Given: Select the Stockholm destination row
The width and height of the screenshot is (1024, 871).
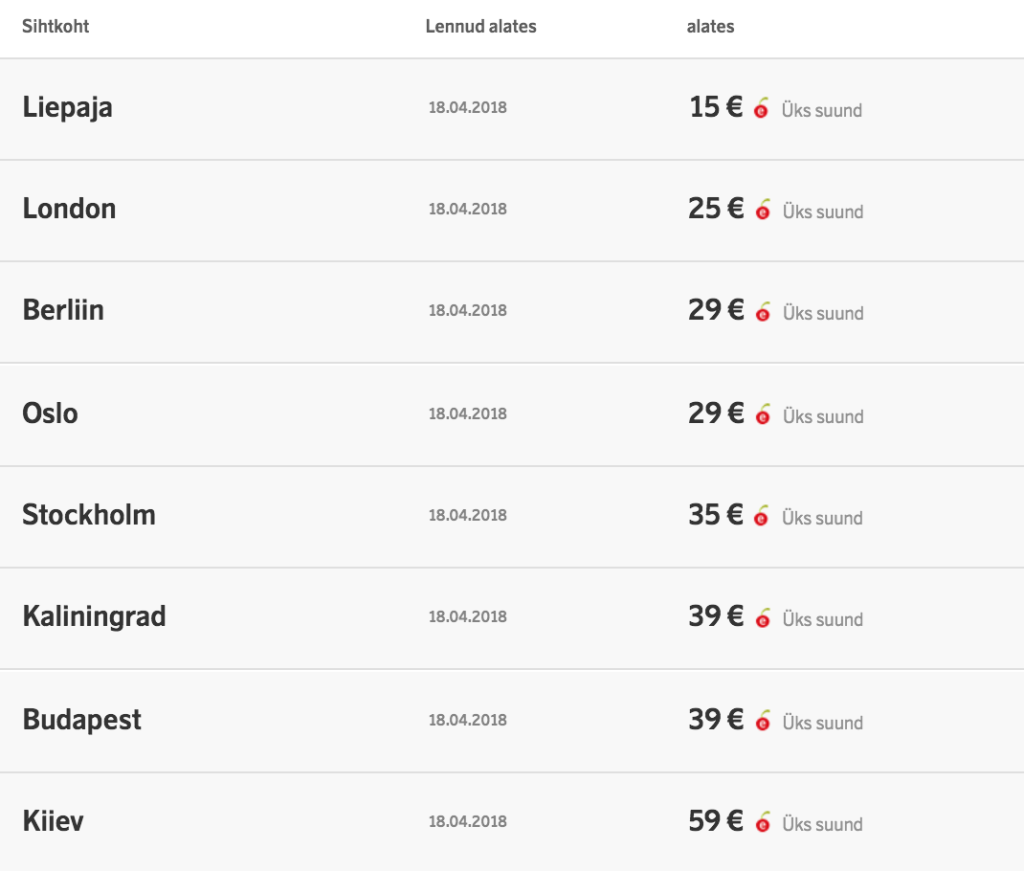Looking at the screenshot, I should [89, 515].
